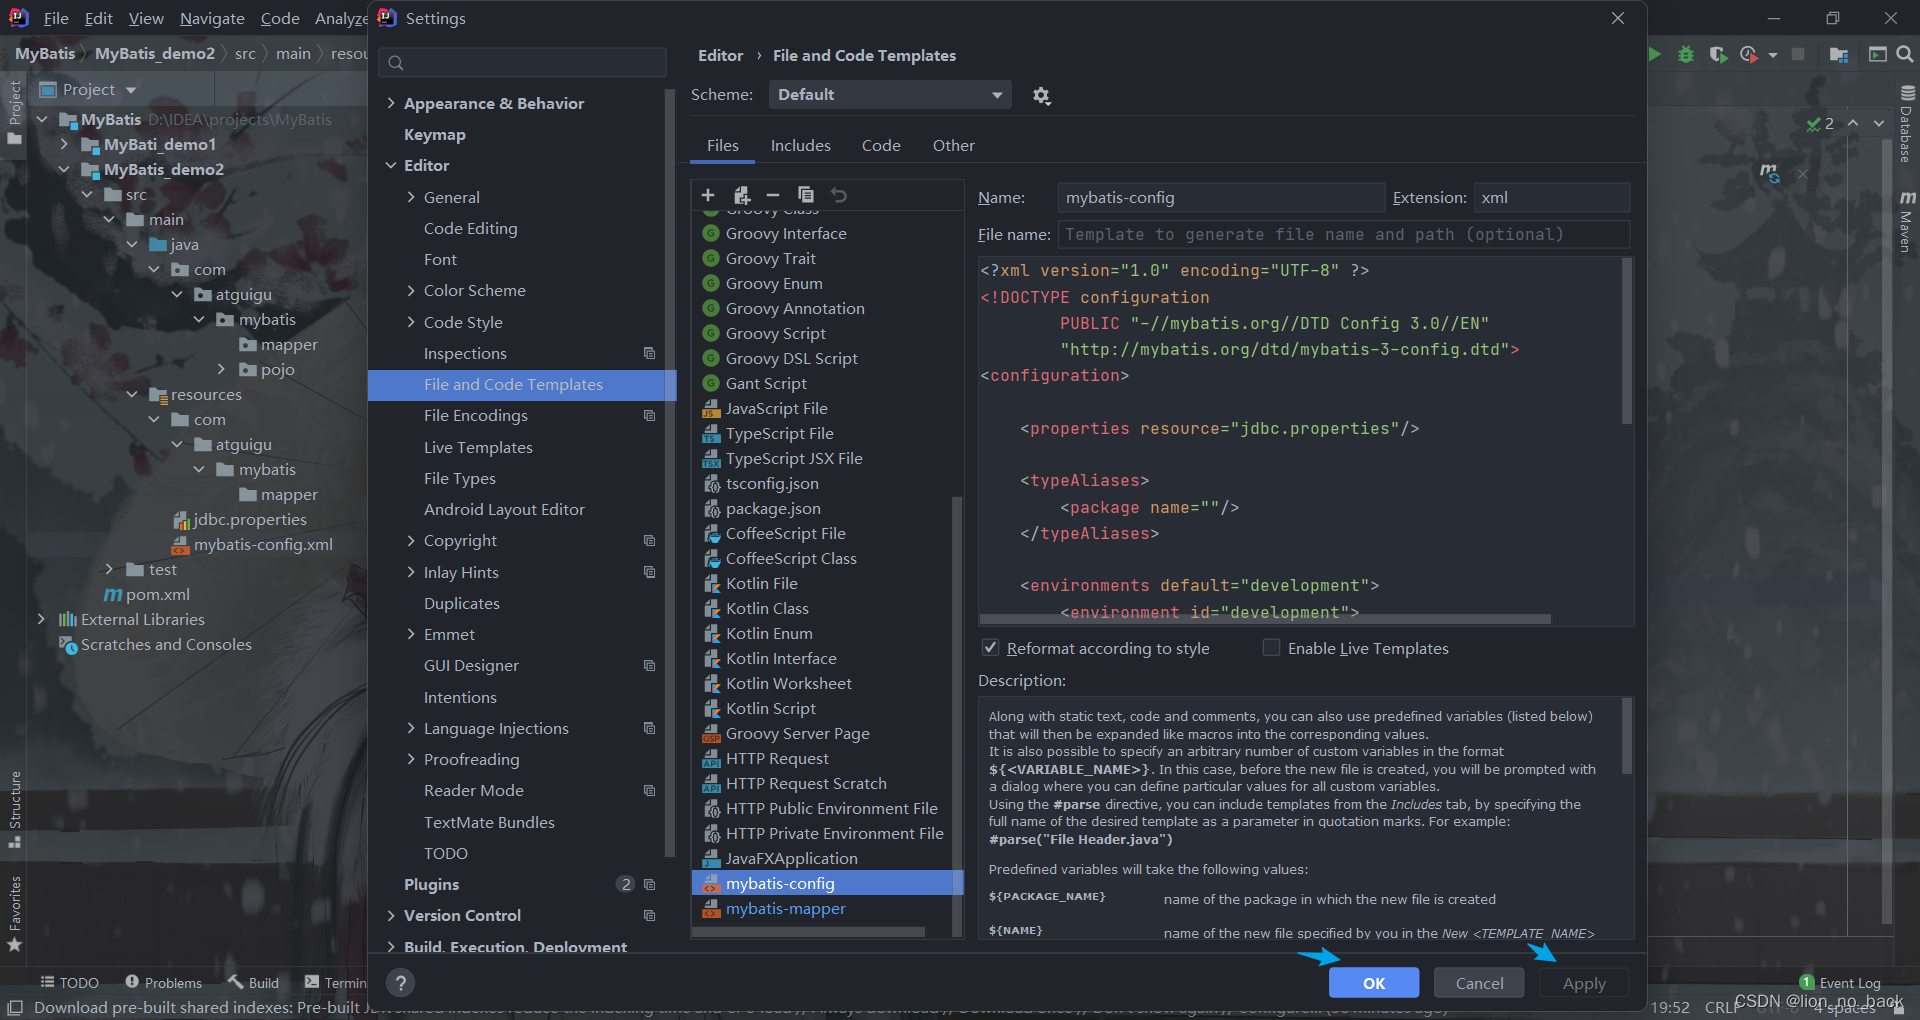1920x1020 pixels.
Task: Click the Settings help question mark icon
Action: [400, 983]
